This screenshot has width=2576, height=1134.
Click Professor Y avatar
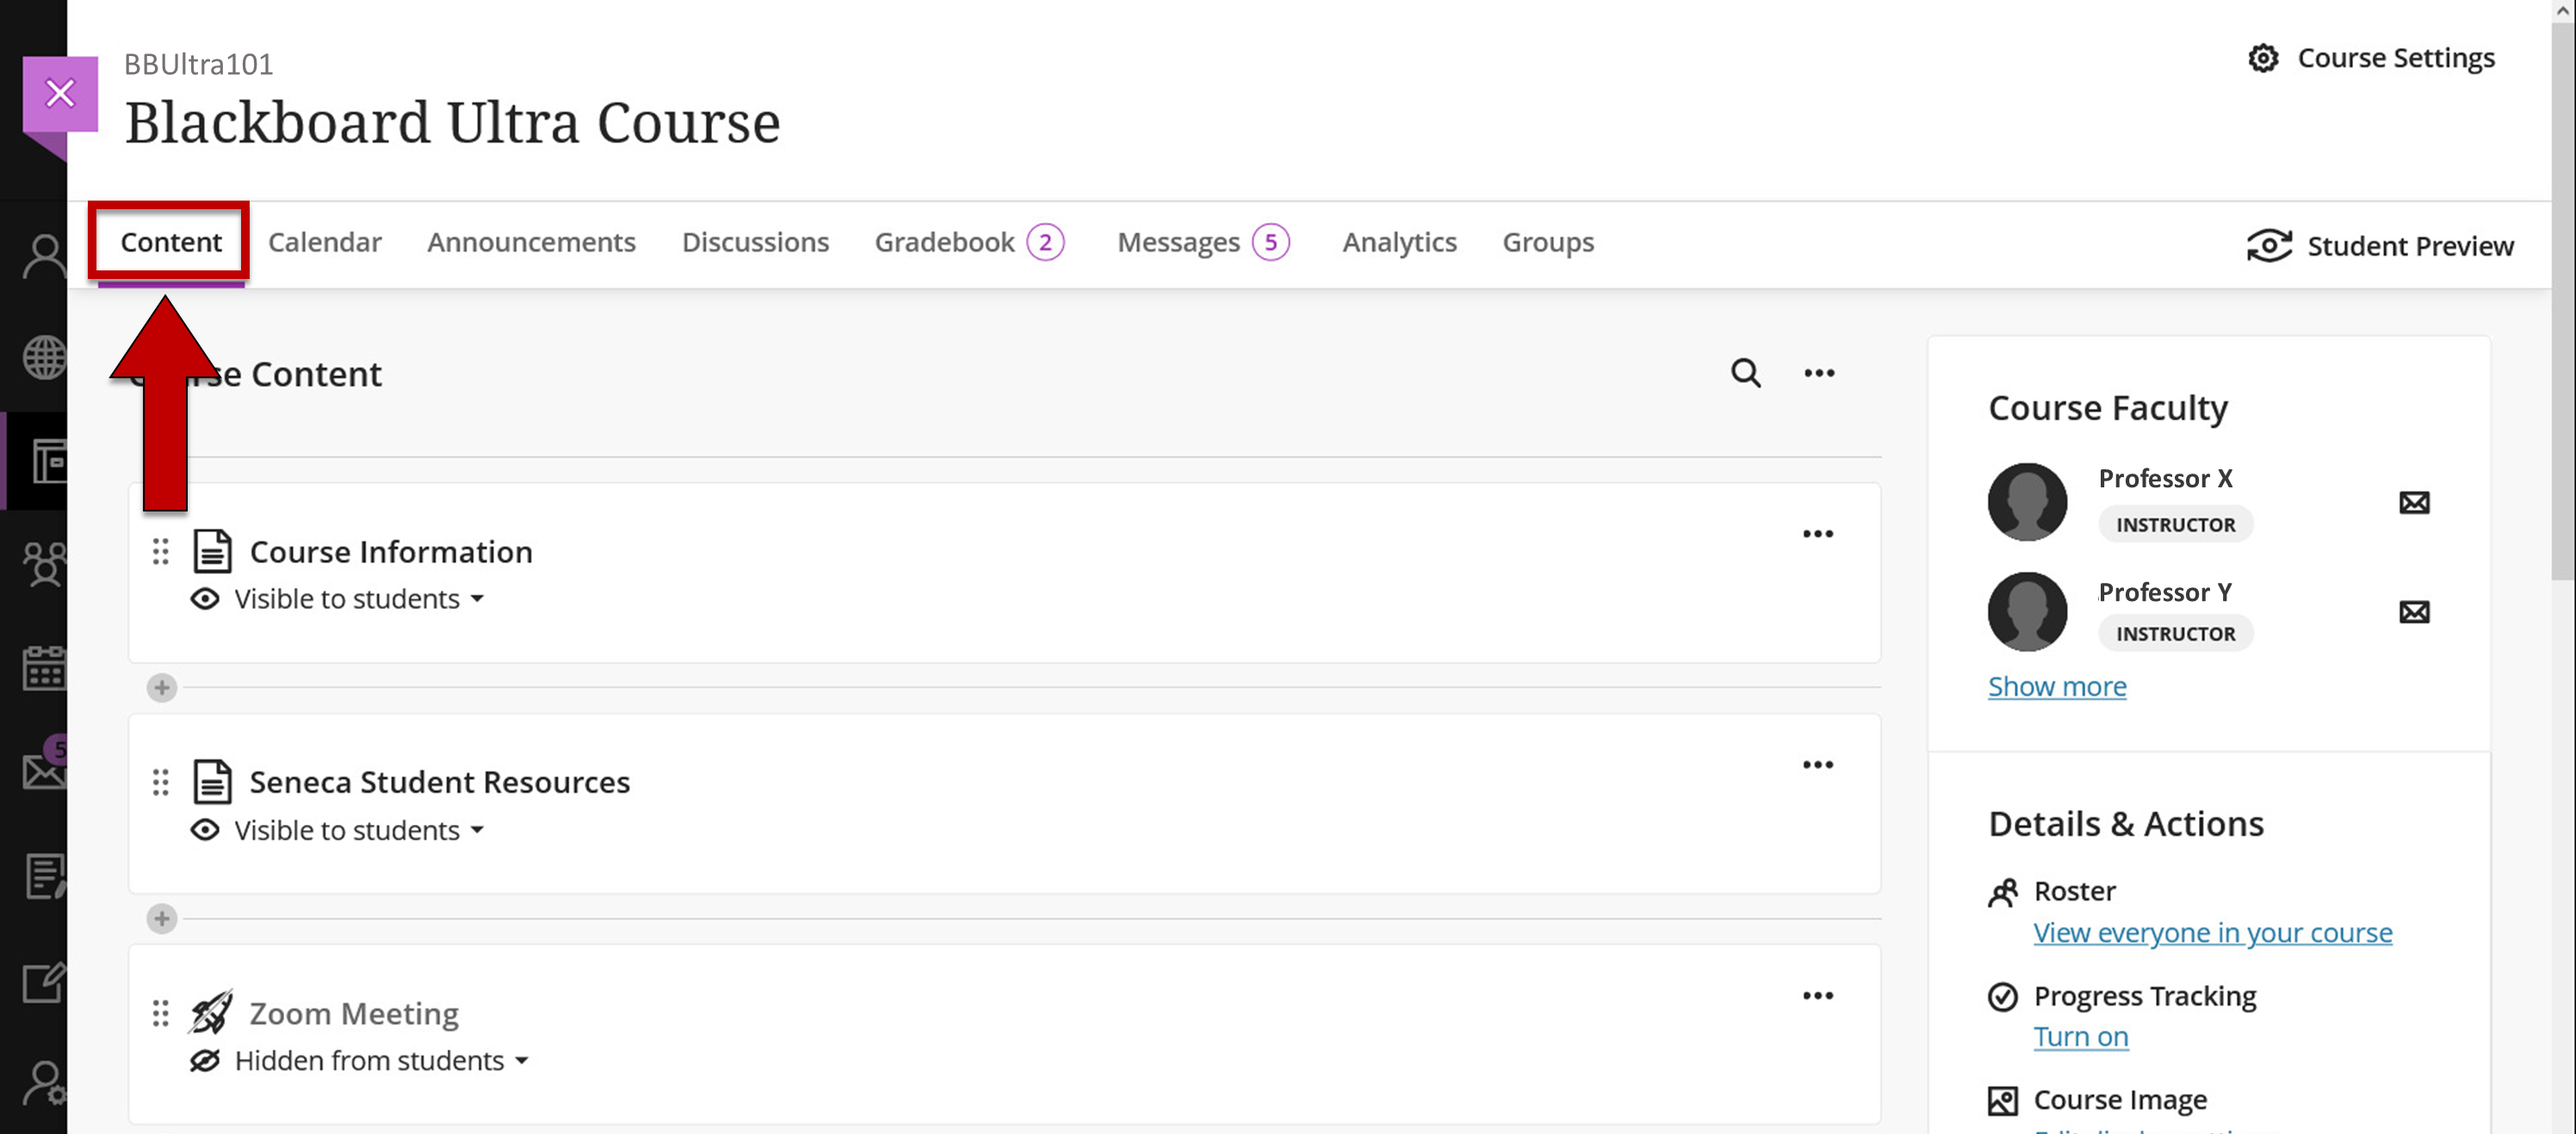(2027, 611)
